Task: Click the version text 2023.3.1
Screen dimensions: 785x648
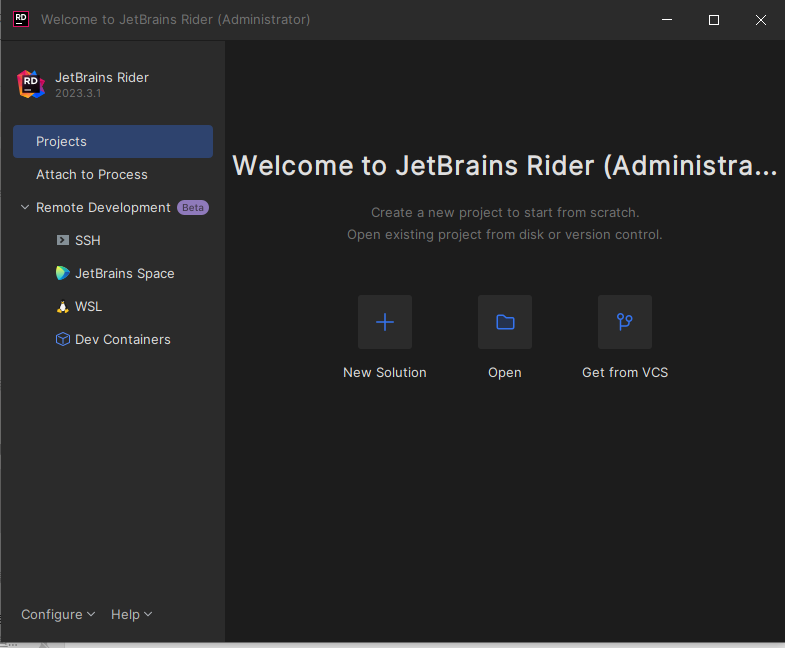Action: point(78,93)
